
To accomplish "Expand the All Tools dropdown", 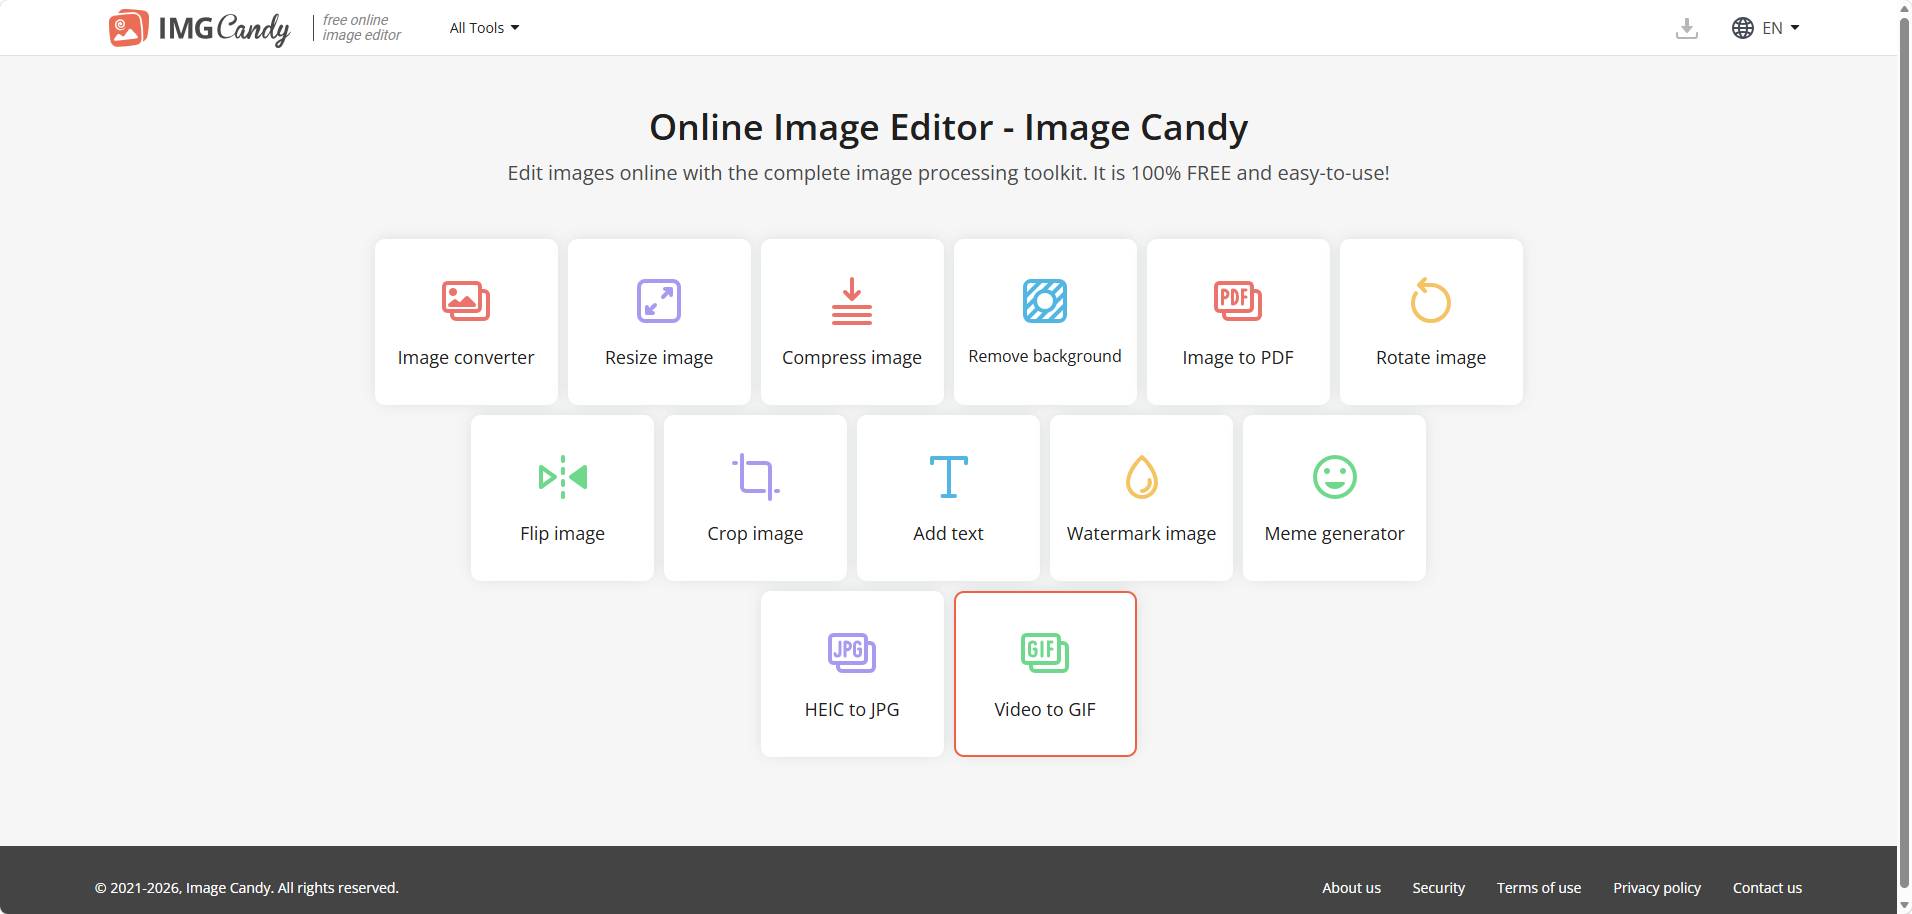I will tap(484, 28).
